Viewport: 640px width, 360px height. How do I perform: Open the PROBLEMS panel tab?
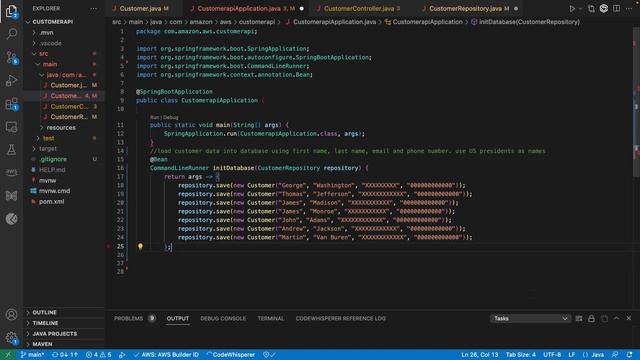click(128, 318)
